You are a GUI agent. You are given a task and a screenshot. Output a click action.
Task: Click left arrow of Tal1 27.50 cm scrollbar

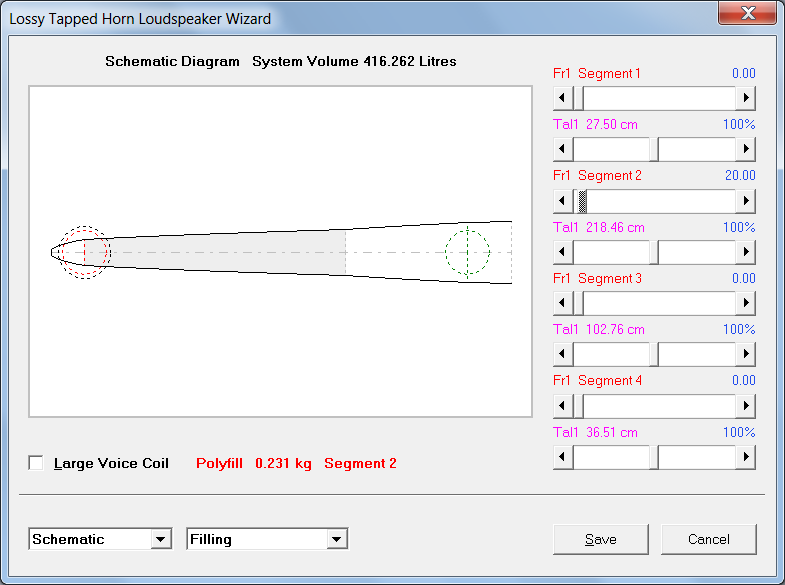[x=563, y=149]
